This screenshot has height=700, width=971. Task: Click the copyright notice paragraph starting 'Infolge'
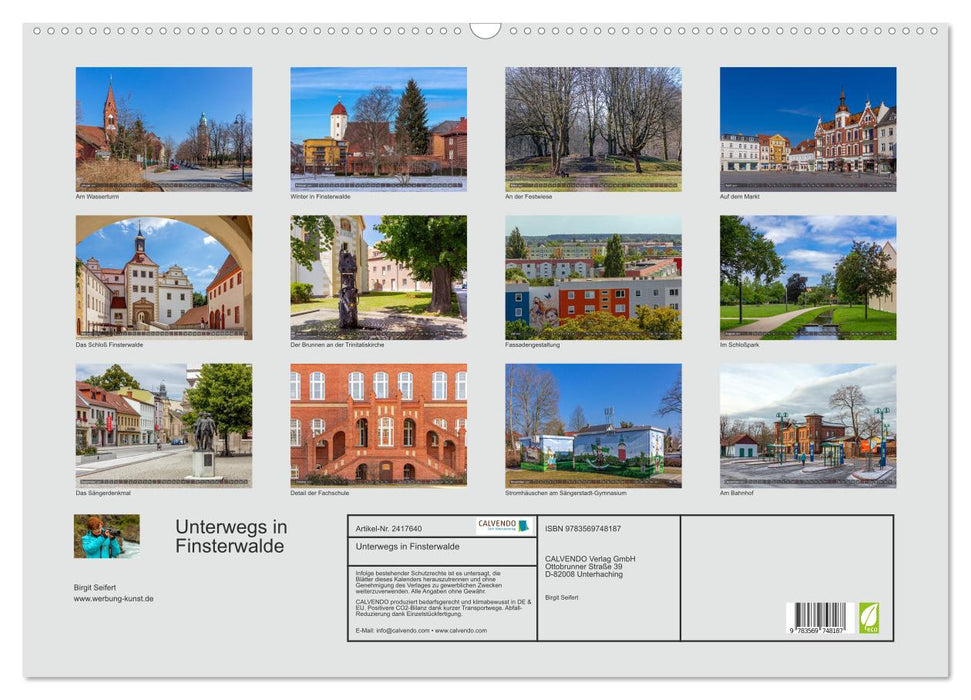tap(429, 582)
